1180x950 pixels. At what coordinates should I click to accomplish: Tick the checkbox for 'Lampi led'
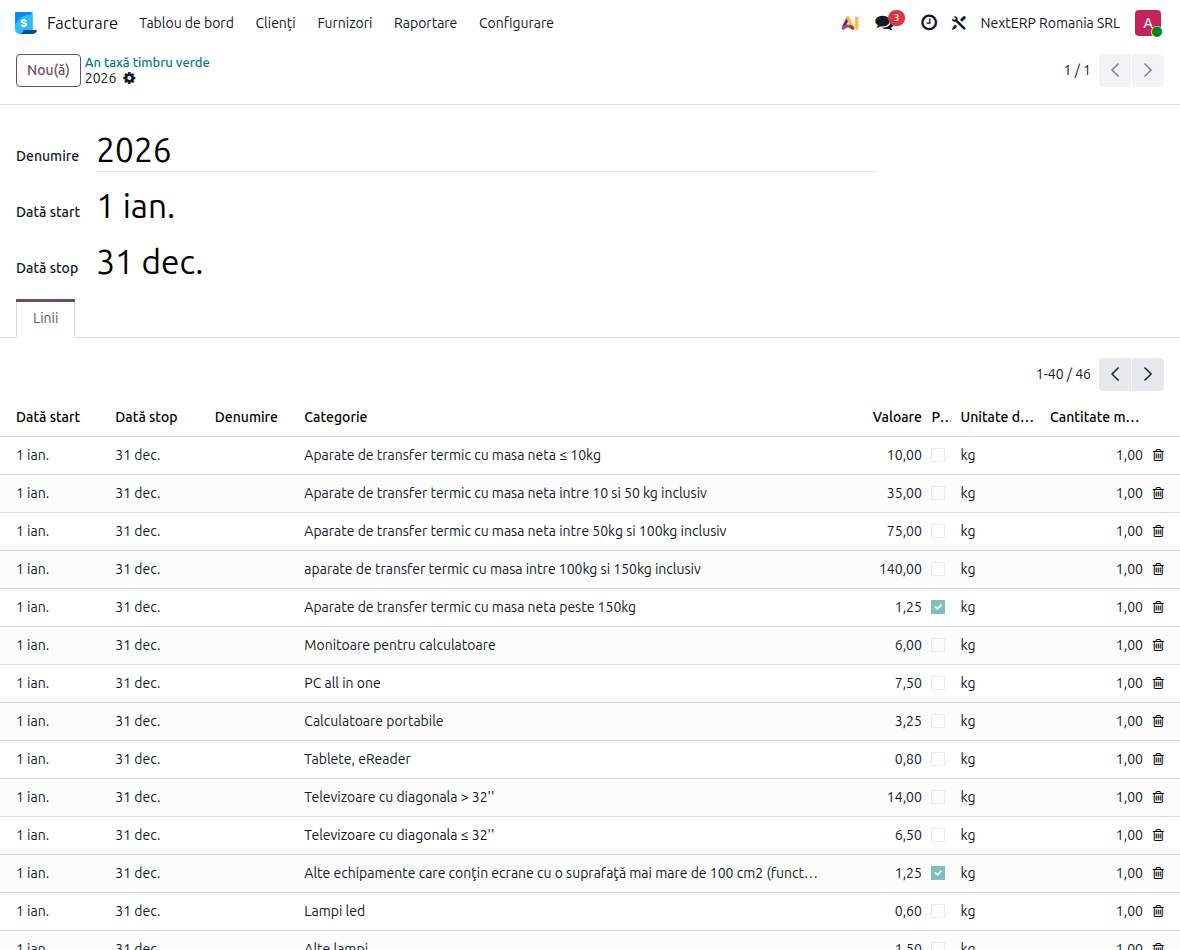(938, 911)
